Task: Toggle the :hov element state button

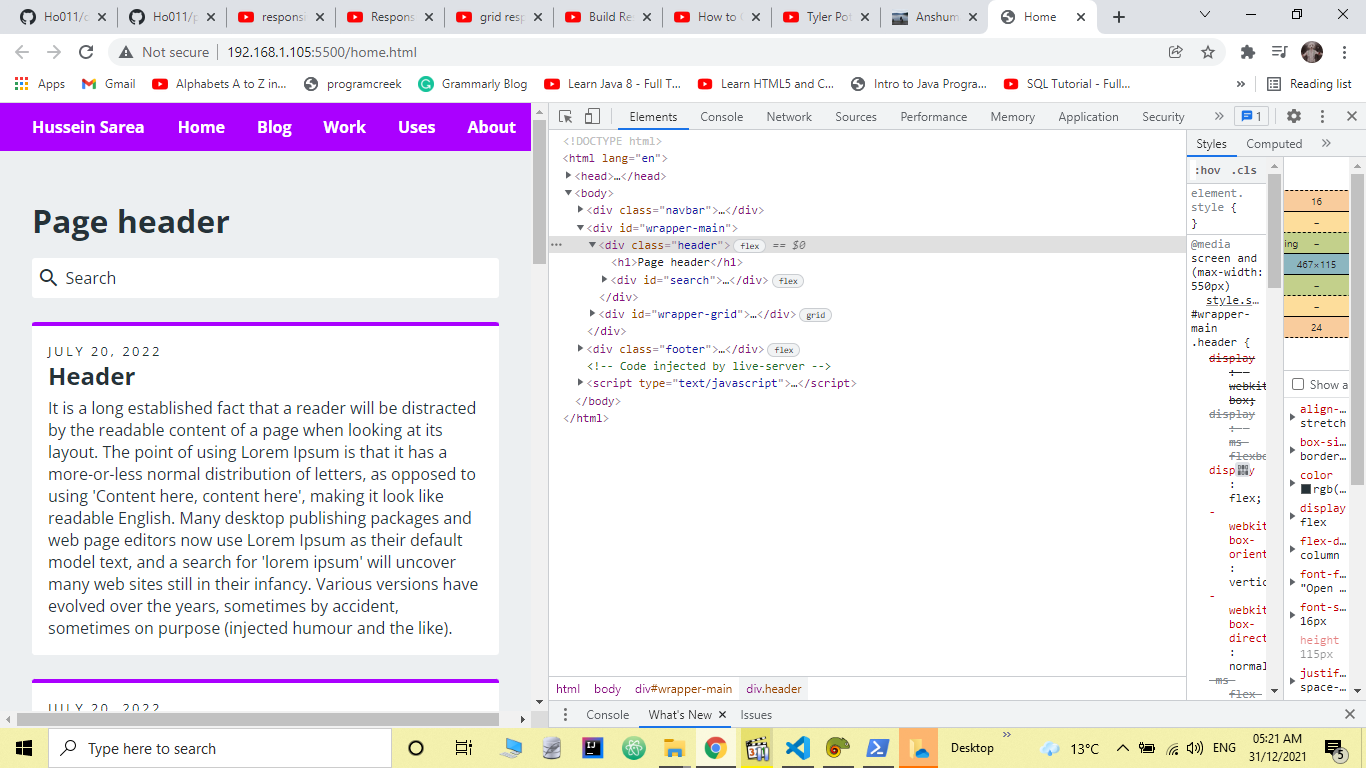Action: point(1207,170)
